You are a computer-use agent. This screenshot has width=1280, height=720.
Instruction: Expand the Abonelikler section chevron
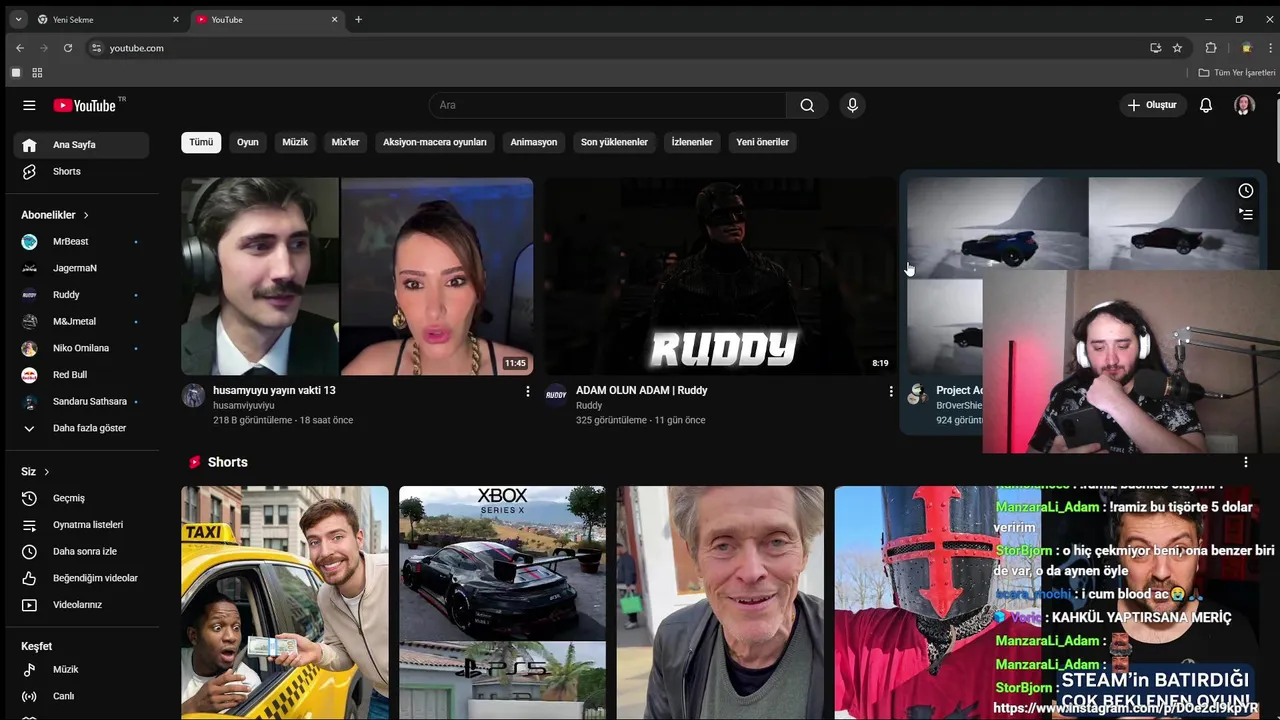(x=86, y=215)
